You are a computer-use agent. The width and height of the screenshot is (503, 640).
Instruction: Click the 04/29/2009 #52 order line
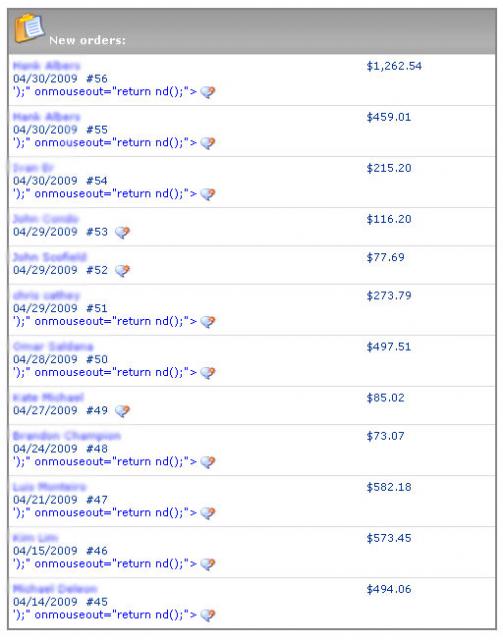[x=60, y=270]
